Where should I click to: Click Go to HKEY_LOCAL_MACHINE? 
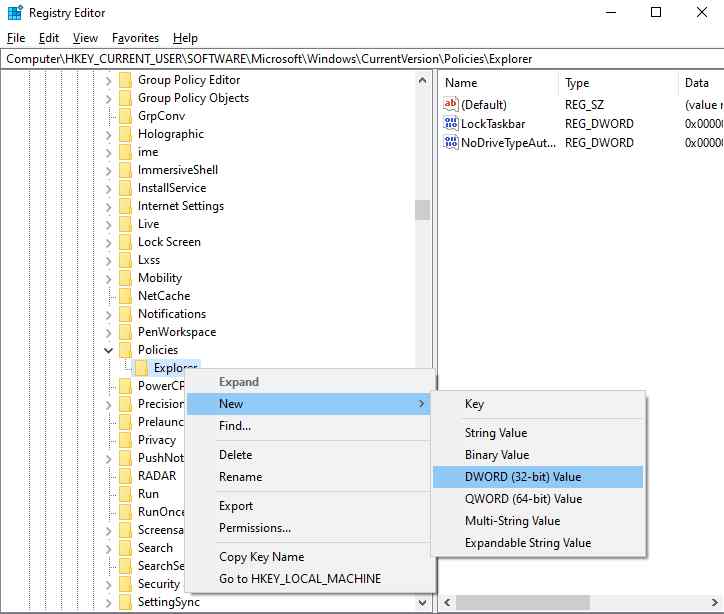pyautogui.click(x=309, y=579)
